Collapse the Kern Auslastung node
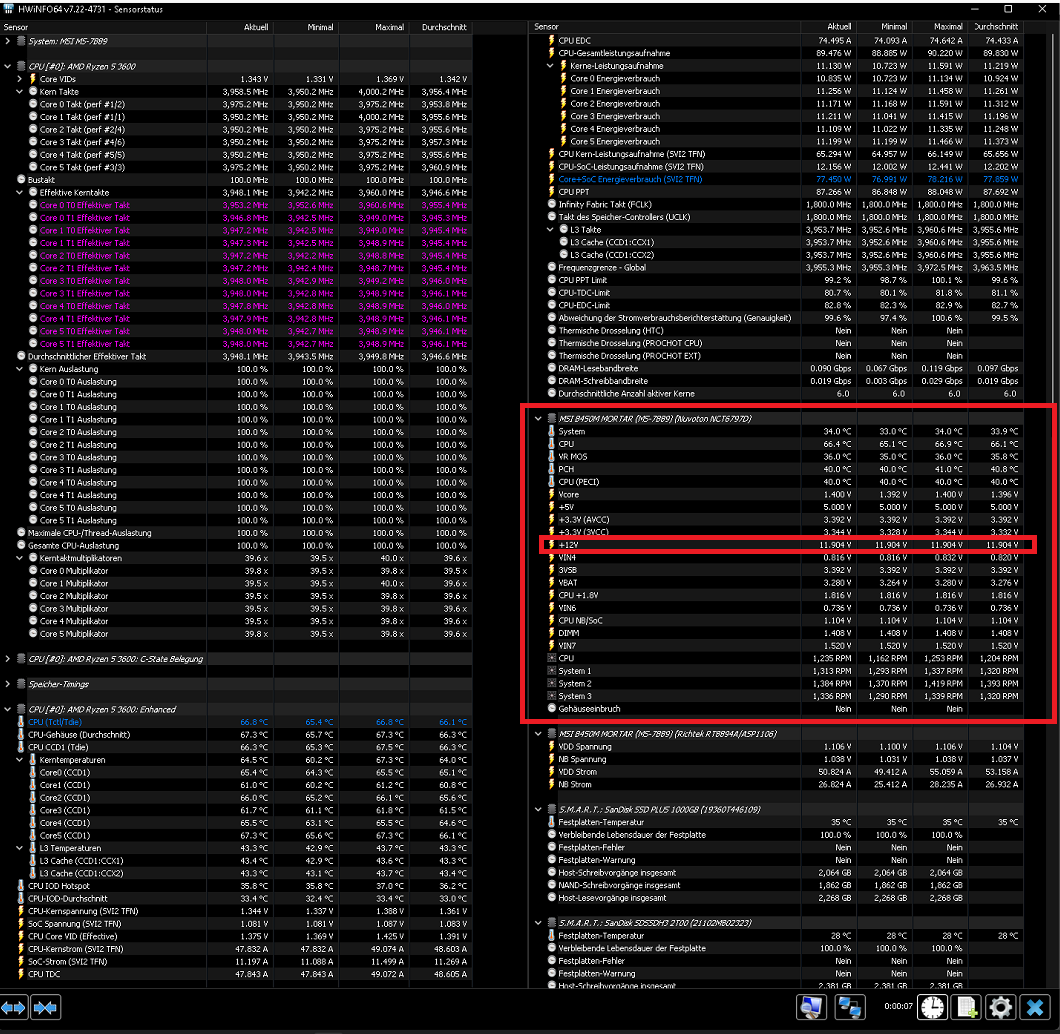1060x1034 pixels. click(x=20, y=369)
